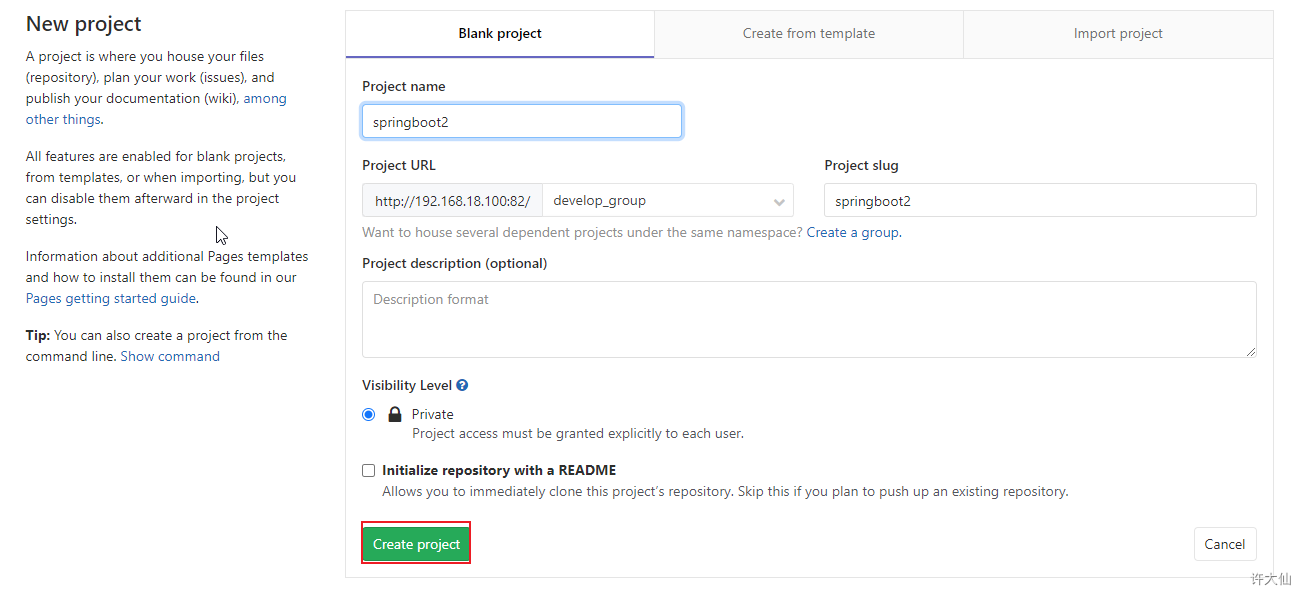The width and height of the screenshot is (1300, 595).
Task: Follow the Create a group link
Action: point(853,232)
